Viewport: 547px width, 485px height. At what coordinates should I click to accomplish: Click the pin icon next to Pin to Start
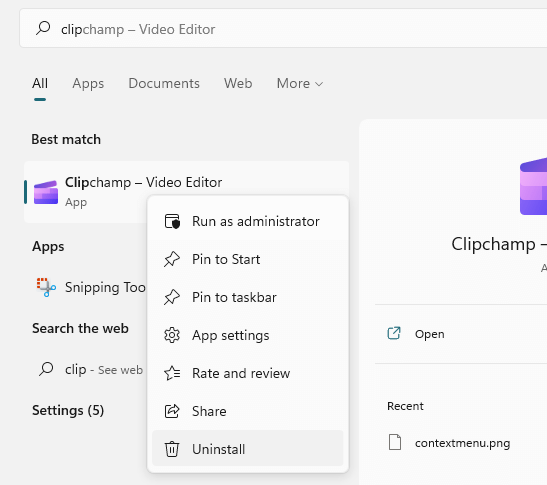point(172,259)
